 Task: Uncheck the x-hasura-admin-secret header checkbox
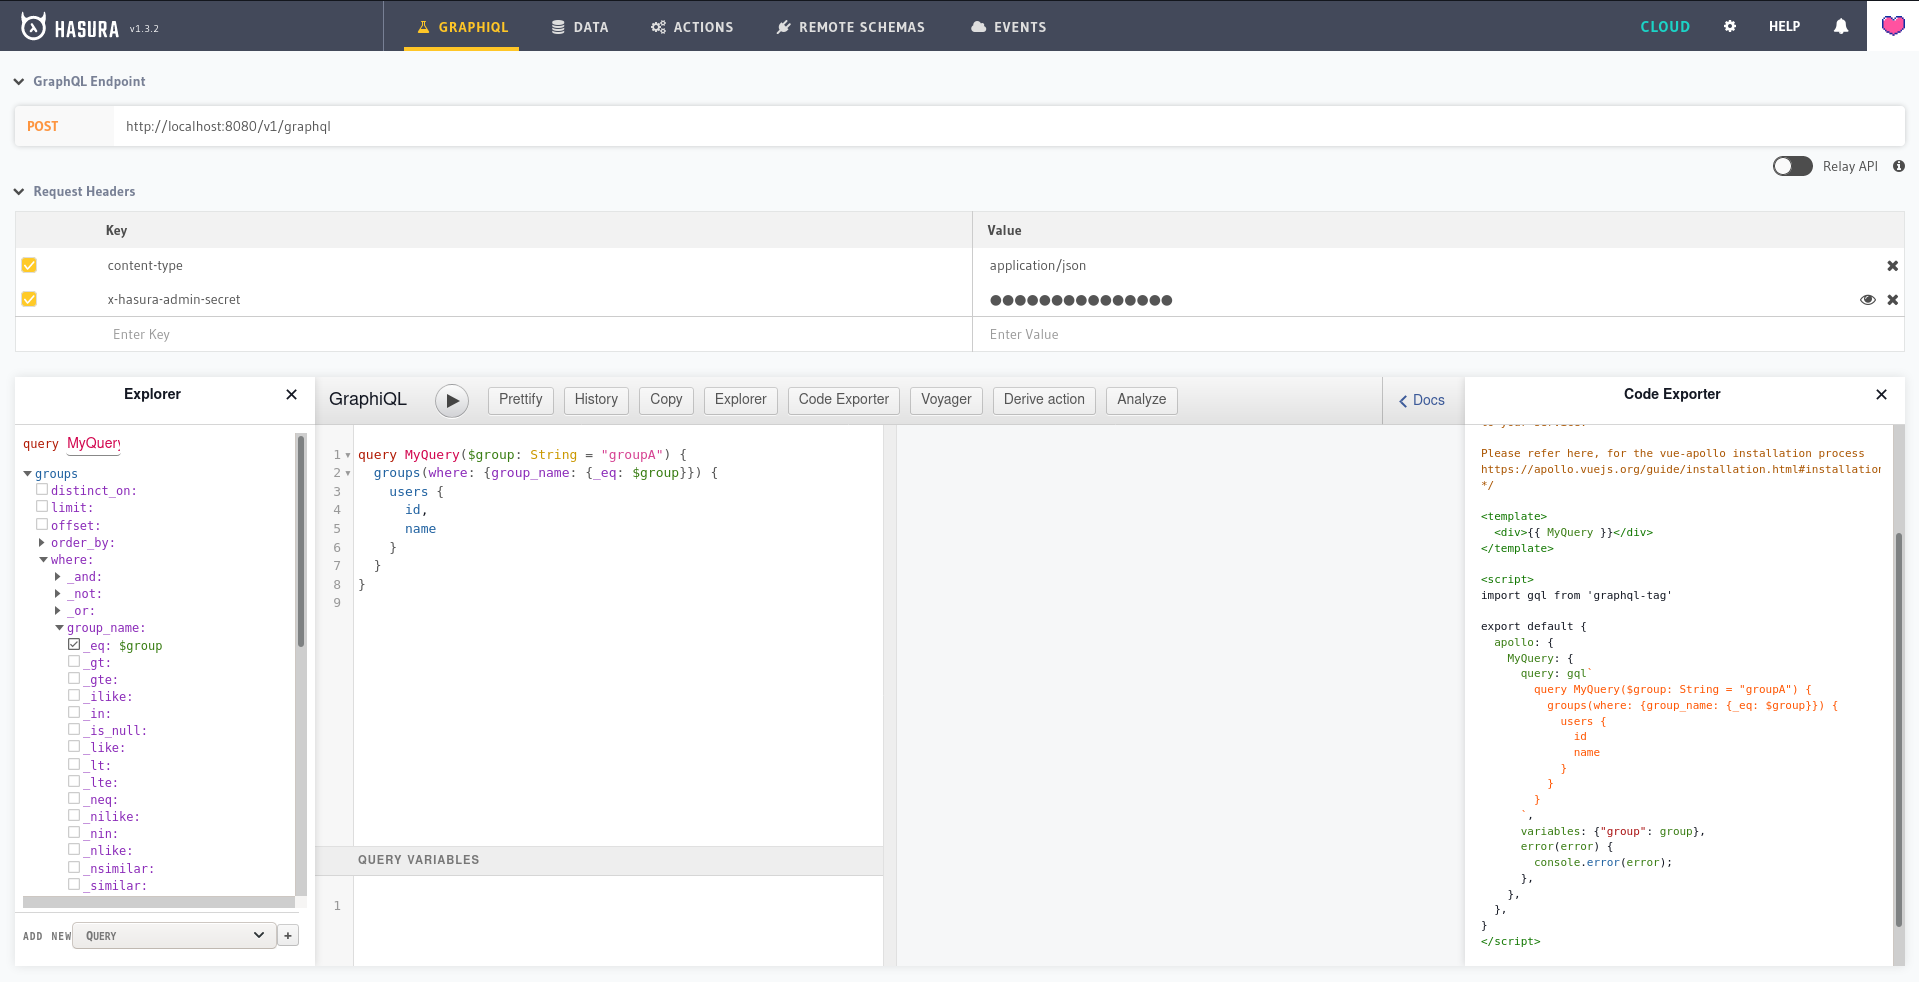click(29, 299)
